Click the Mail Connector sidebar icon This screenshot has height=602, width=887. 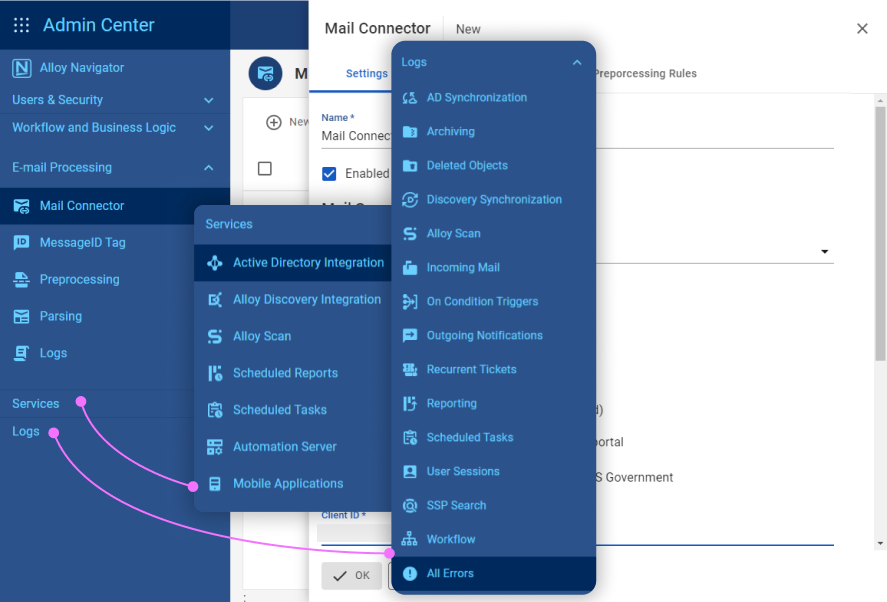click(x=21, y=206)
